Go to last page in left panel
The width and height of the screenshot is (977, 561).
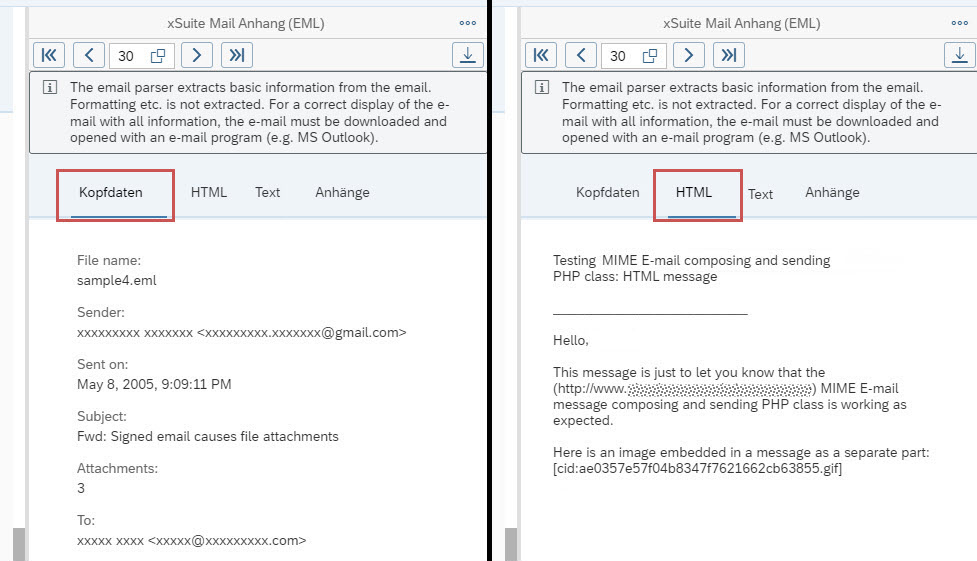pyautogui.click(x=237, y=55)
